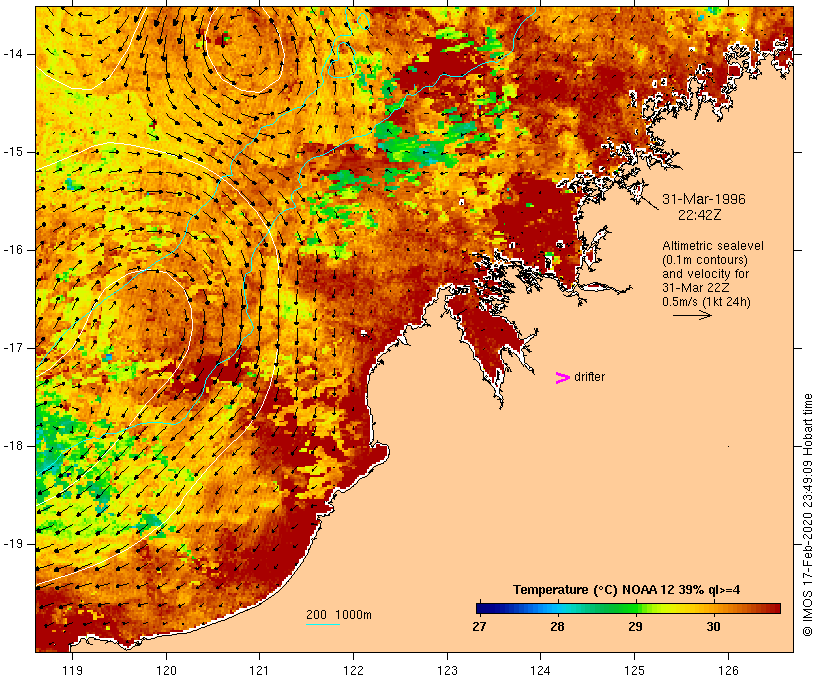Click the color bar label '27'
The height and width of the screenshot is (680, 820).
click(x=479, y=626)
